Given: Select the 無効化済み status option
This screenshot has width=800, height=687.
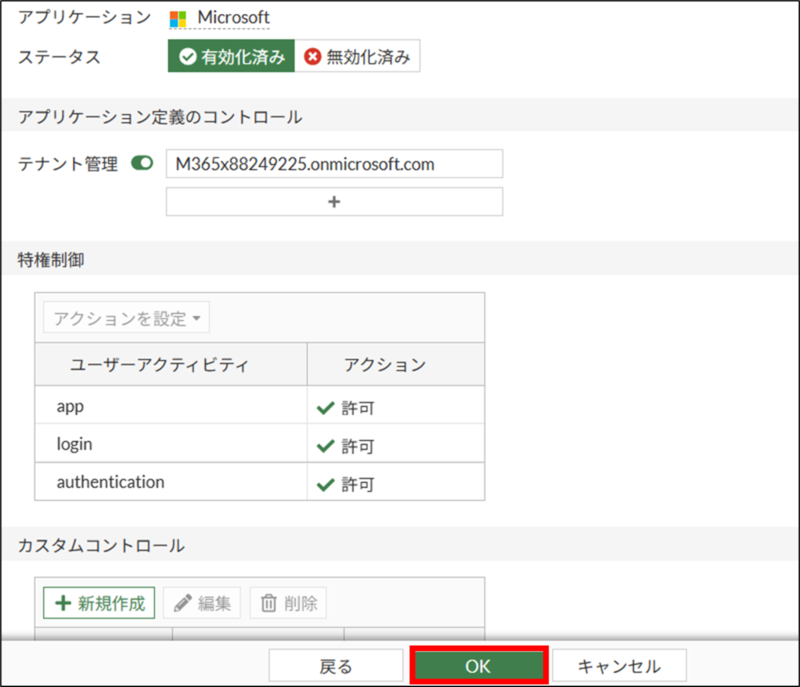Looking at the screenshot, I should (x=357, y=56).
